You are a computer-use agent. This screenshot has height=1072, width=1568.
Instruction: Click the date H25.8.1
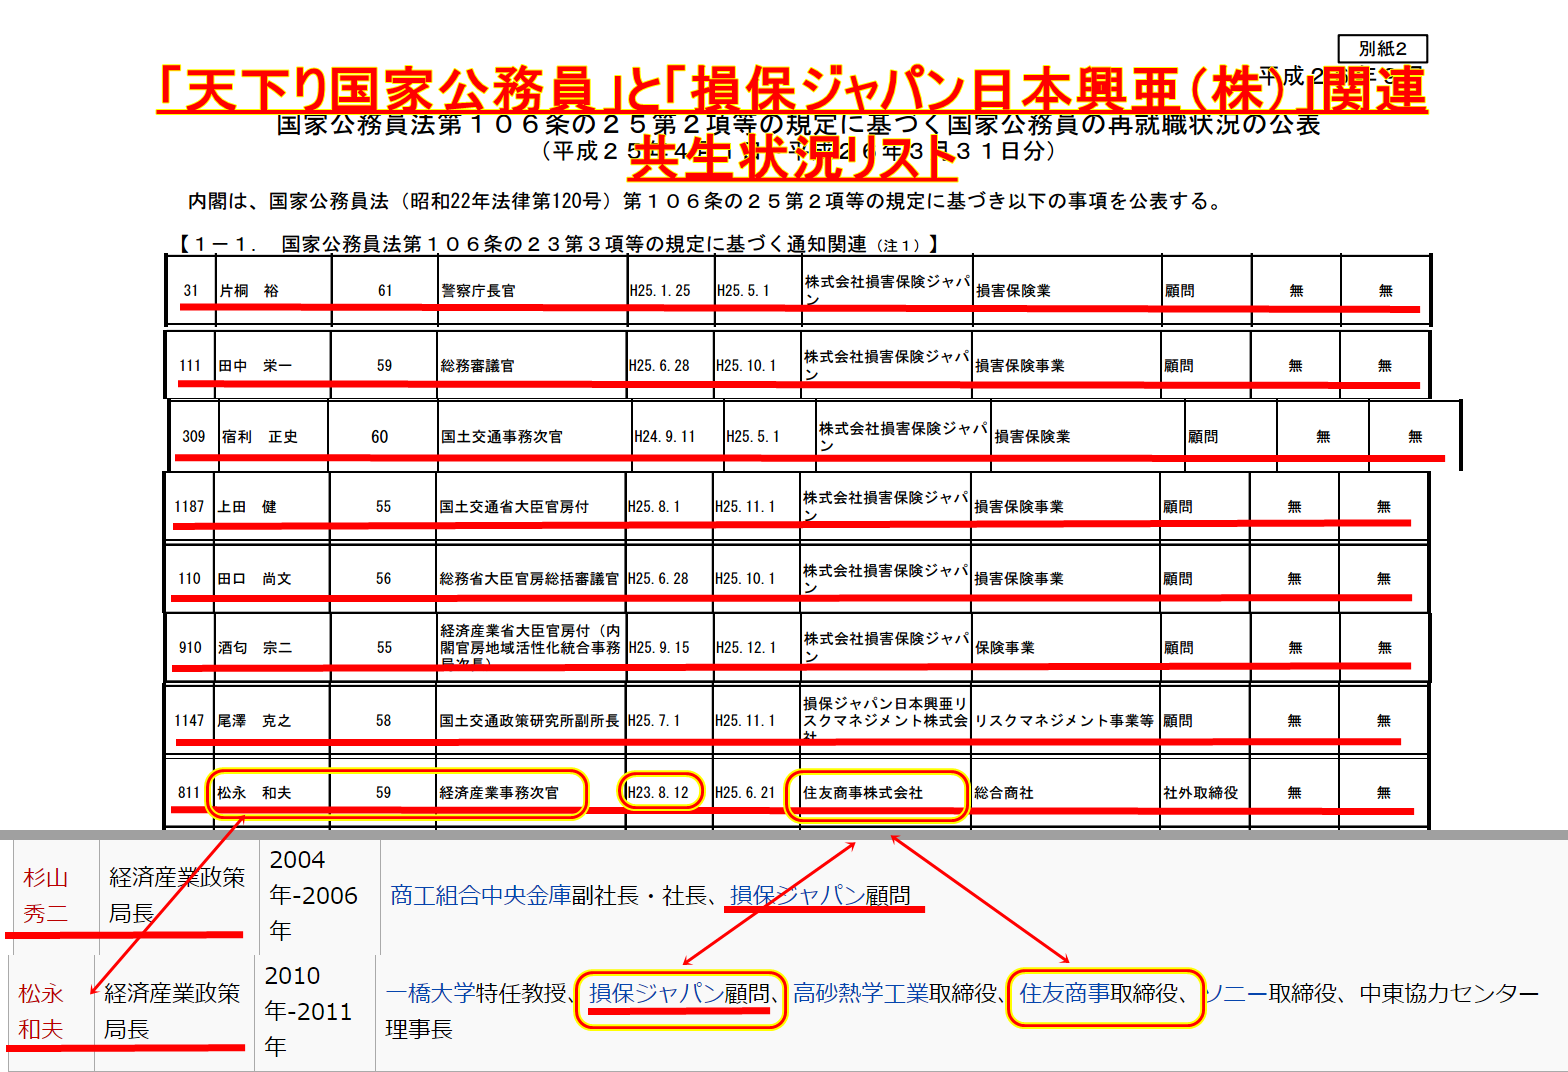pyautogui.click(x=654, y=507)
